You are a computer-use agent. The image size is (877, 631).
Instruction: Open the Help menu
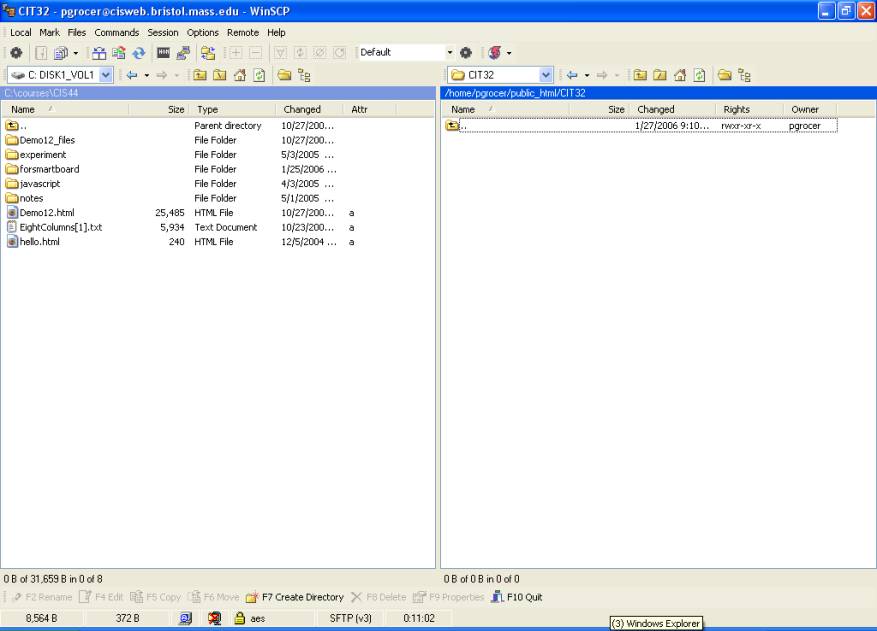[276, 32]
